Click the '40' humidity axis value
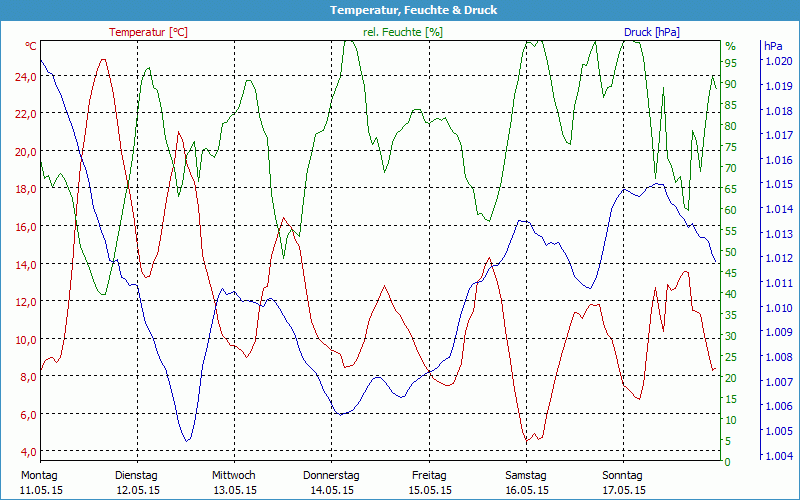 [731, 294]
